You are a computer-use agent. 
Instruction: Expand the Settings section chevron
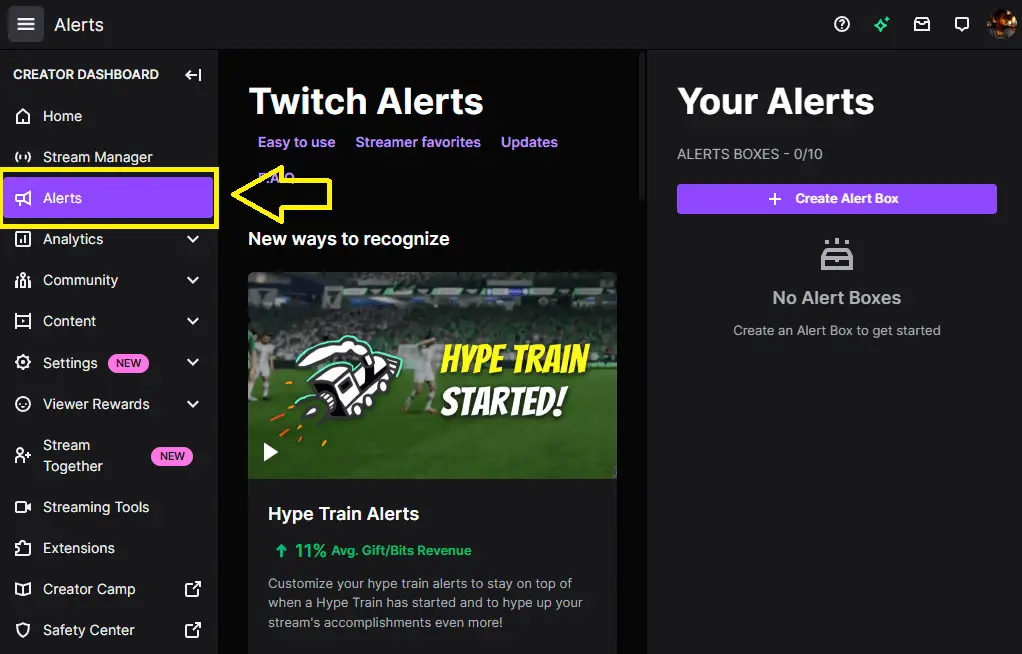pyautogui.click(x=193, y=363)
